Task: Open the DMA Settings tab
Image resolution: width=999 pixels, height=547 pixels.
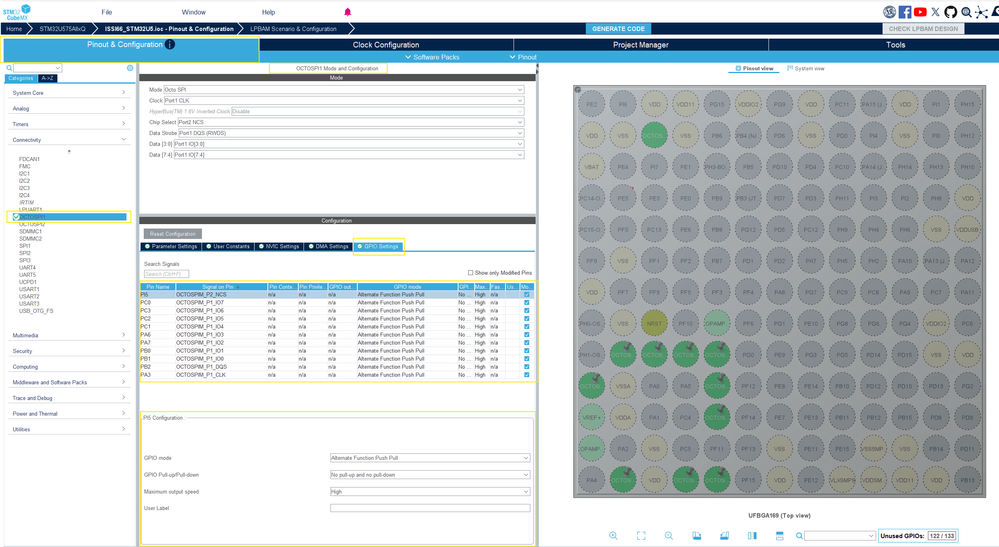Action: (329, 246)
